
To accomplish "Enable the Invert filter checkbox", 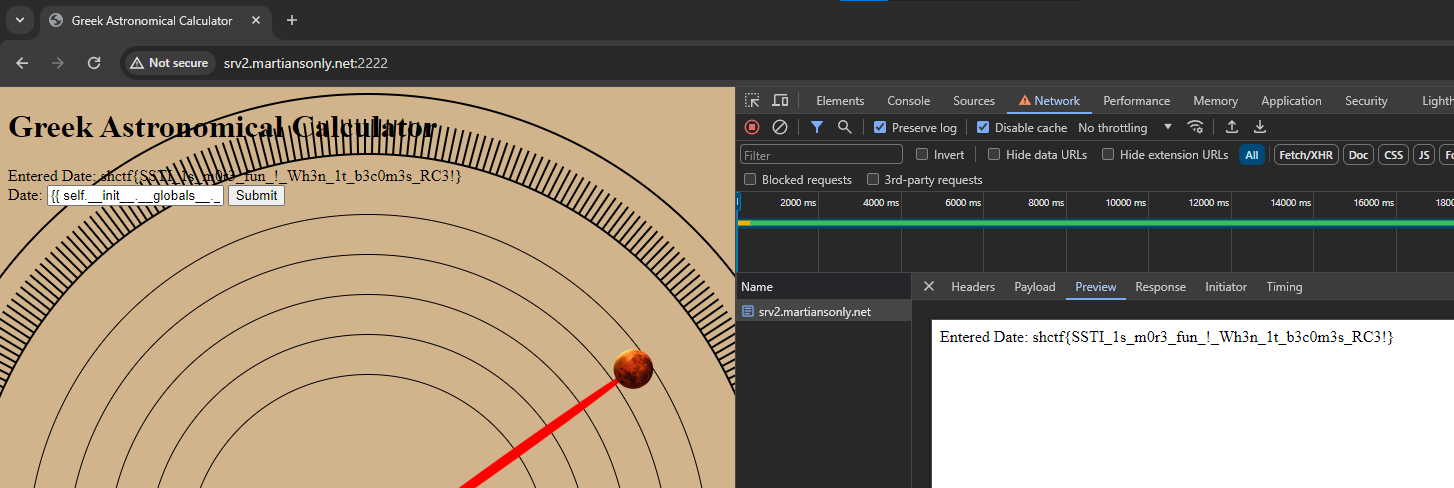I will coord(922,154).
